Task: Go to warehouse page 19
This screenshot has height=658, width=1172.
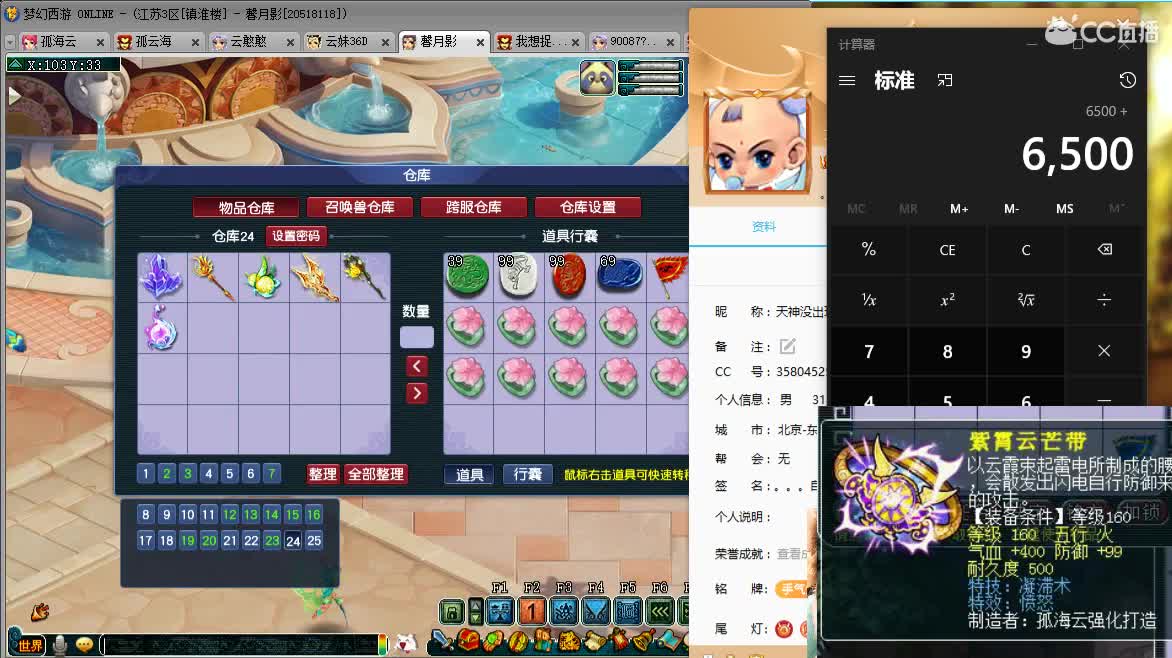Action: pos(188,541)
